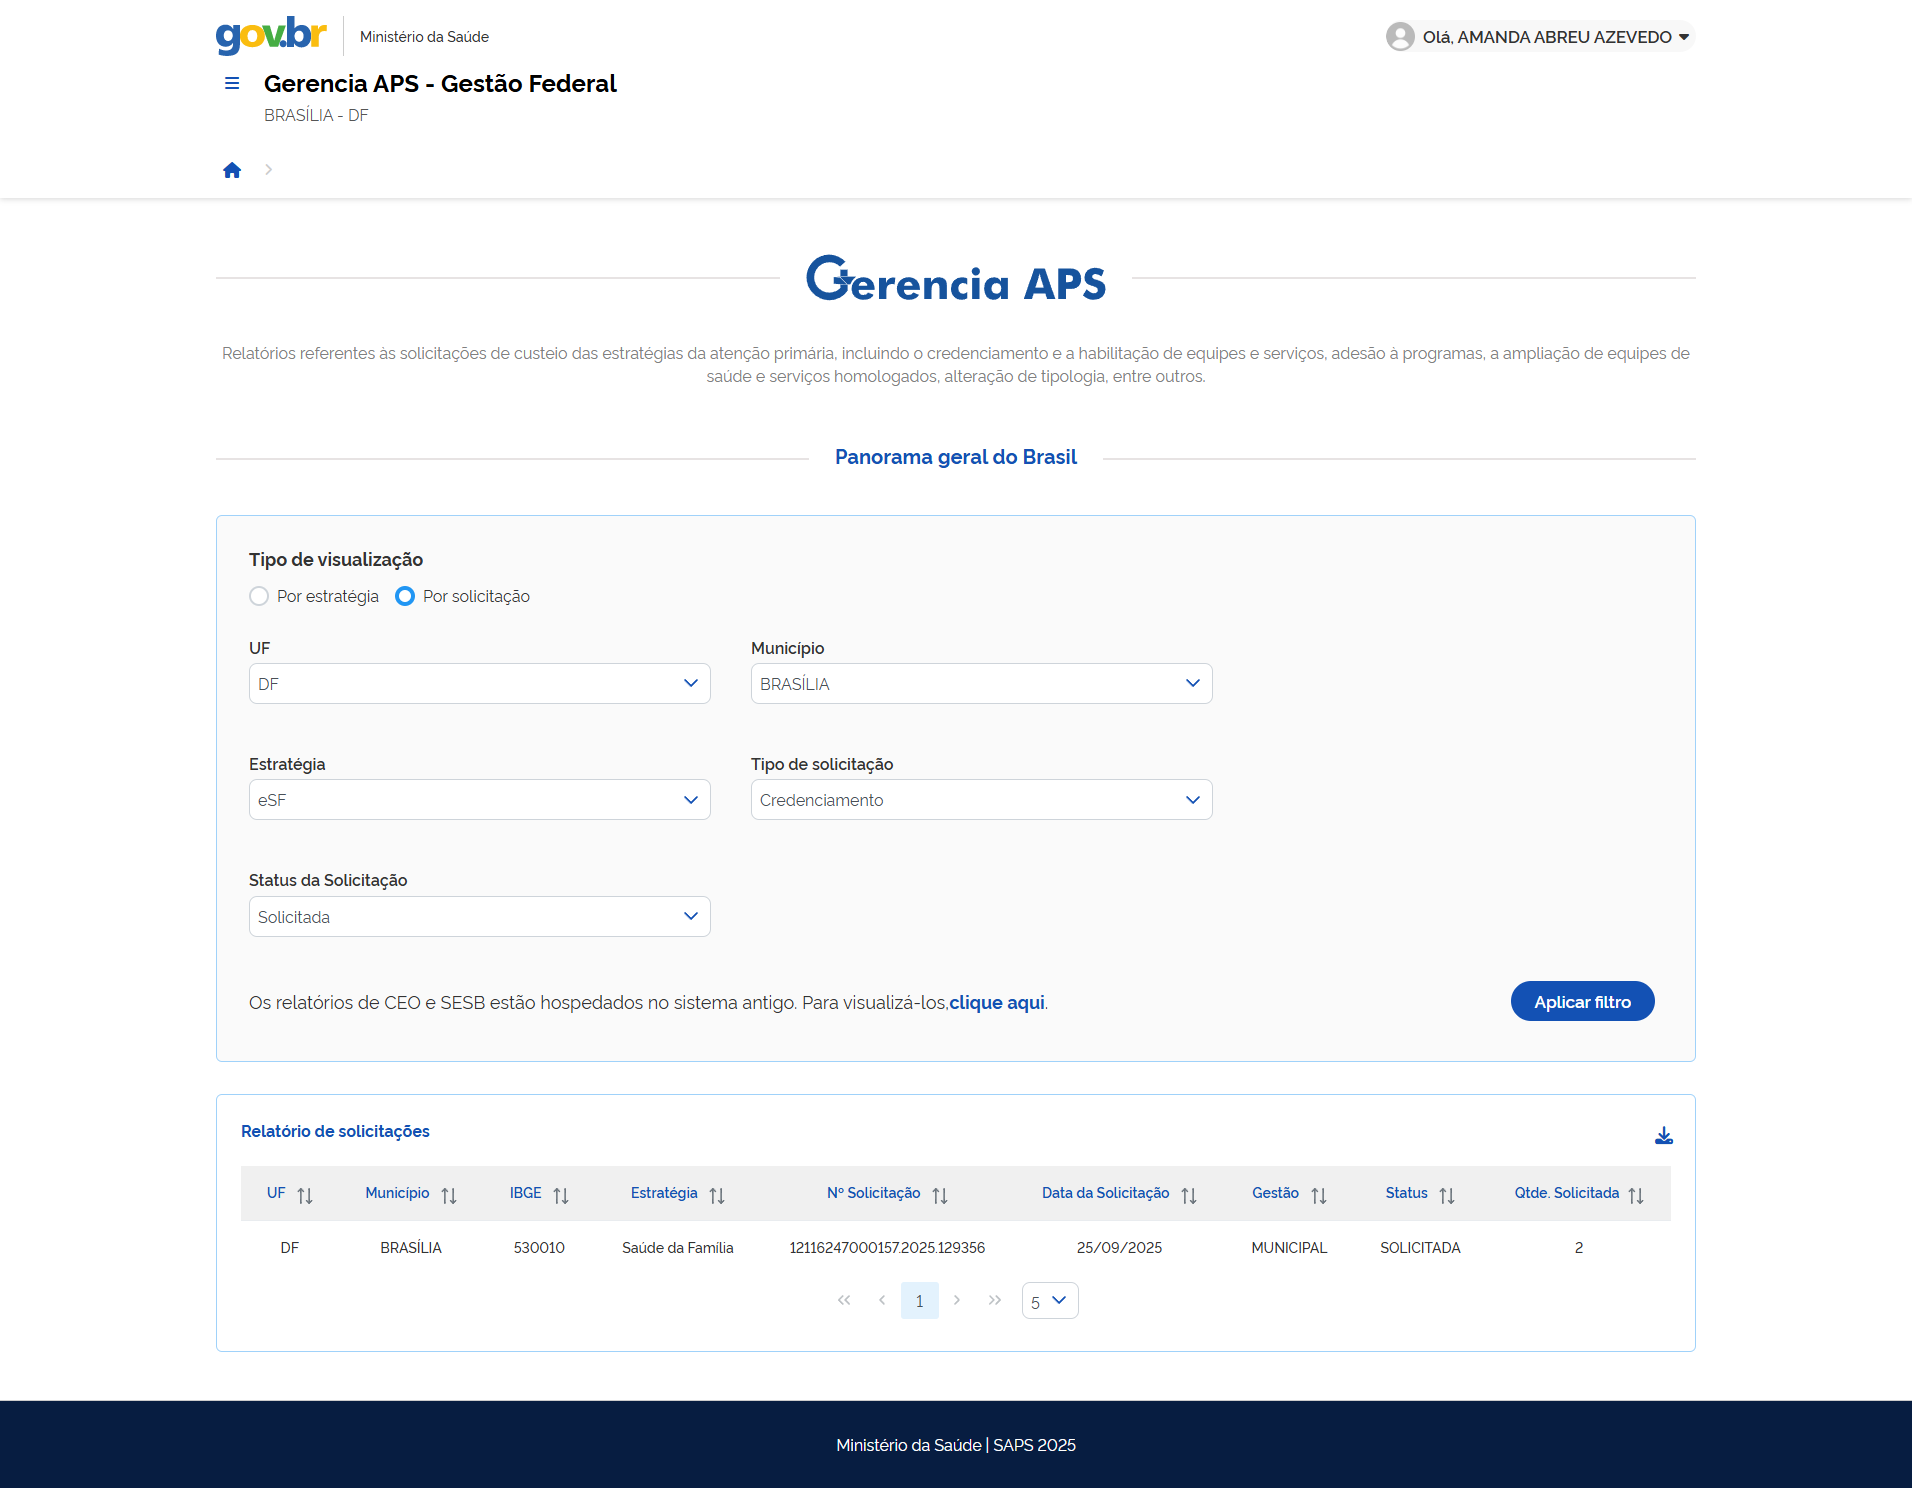Go to page 1 in pagination

[x=919, y=1301]
